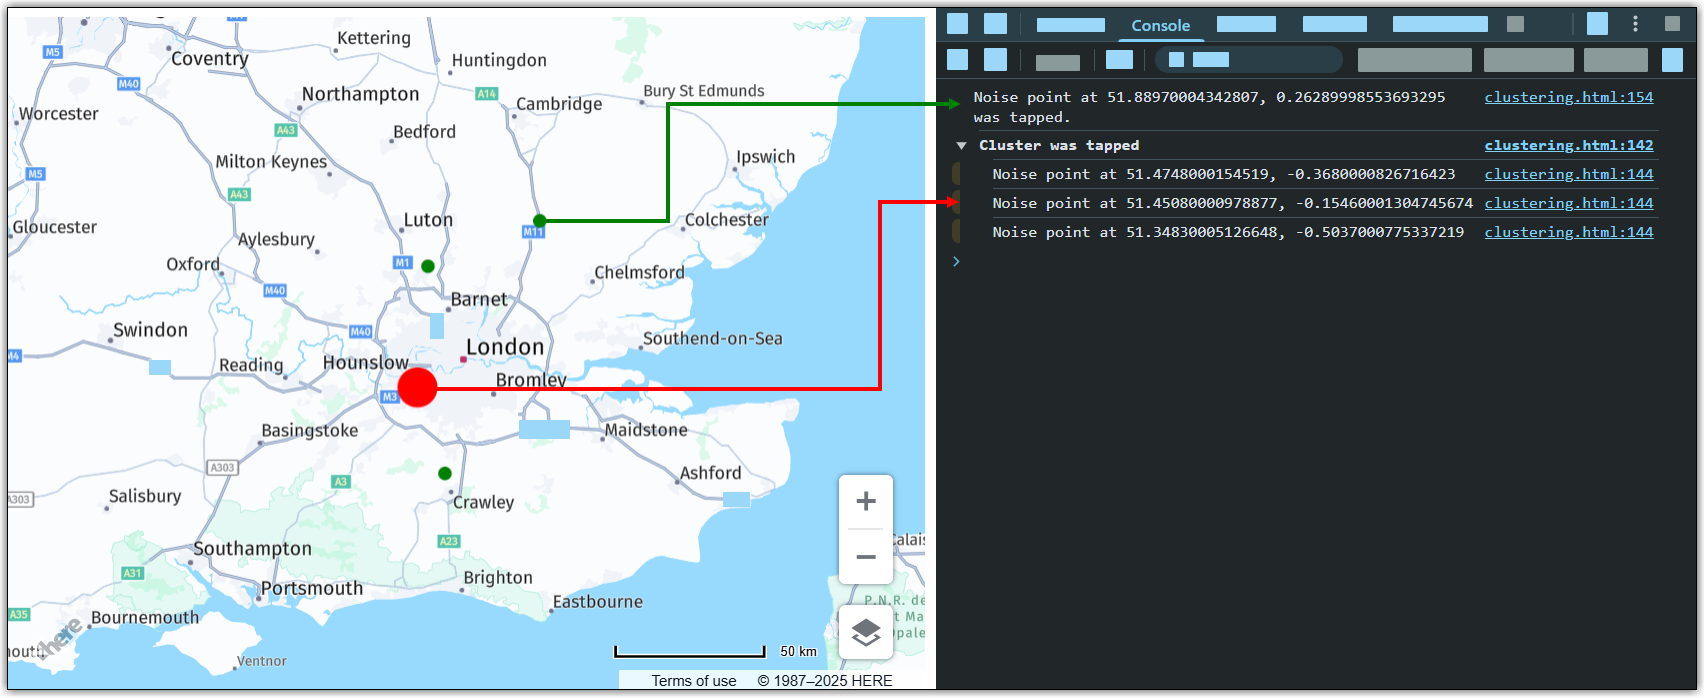The image size is (1705, 698).
Task: Click the Southend-on-Sea label
Action: coord(712,338)
